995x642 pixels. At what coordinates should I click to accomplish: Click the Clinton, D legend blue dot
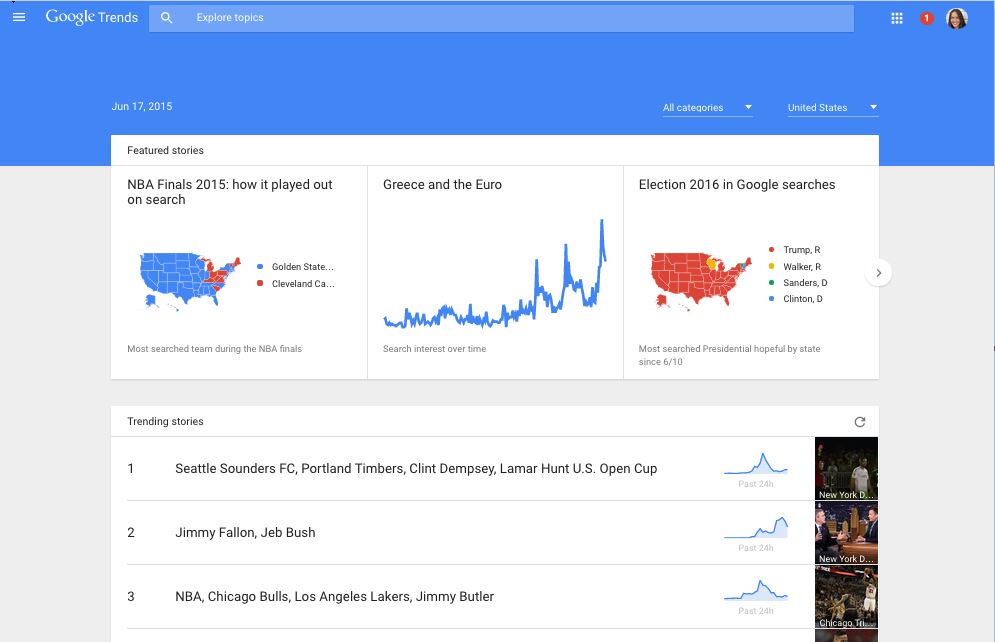point(771,299)
